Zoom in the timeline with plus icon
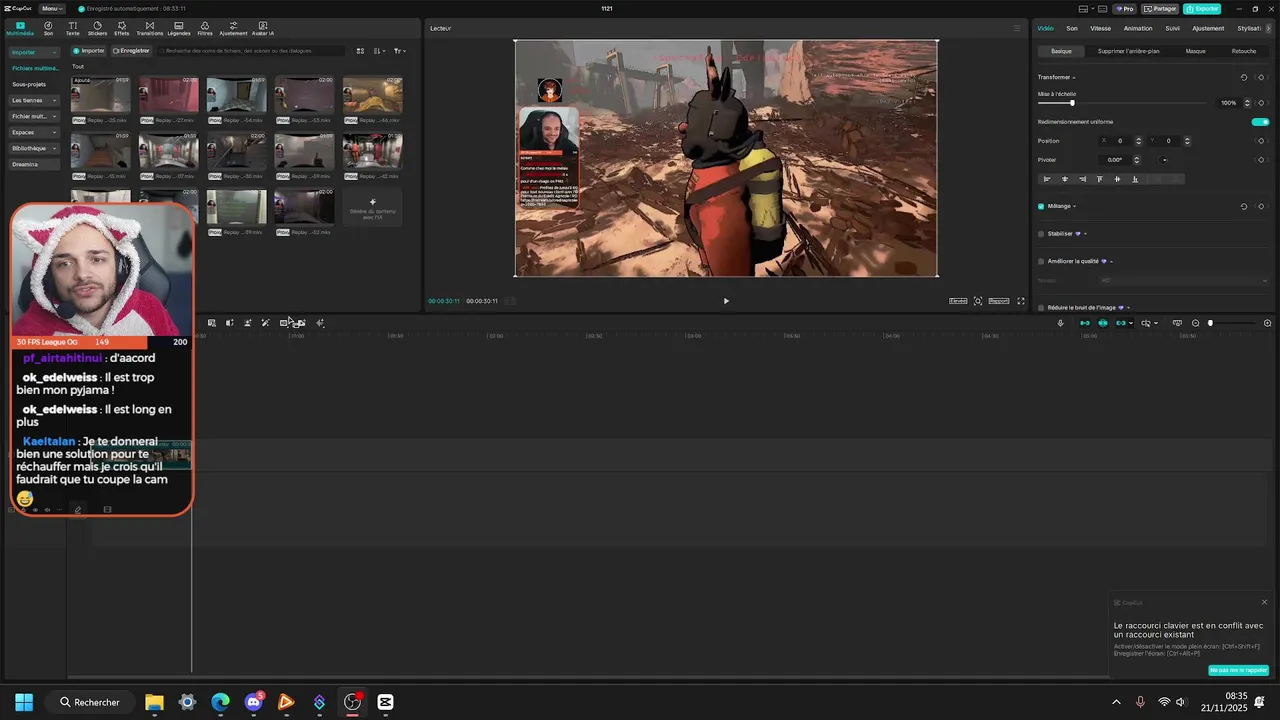The height and width of the screenshot is (720, 1280). pos(1268,323)
